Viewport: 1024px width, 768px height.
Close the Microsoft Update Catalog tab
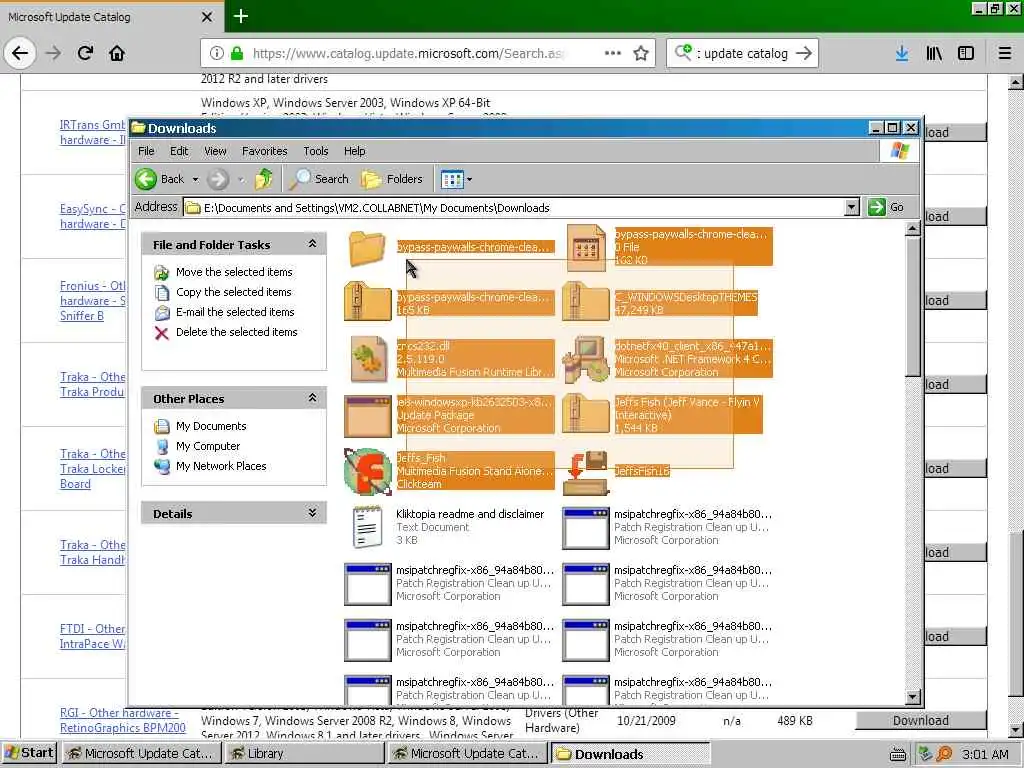tap(206, 17)
